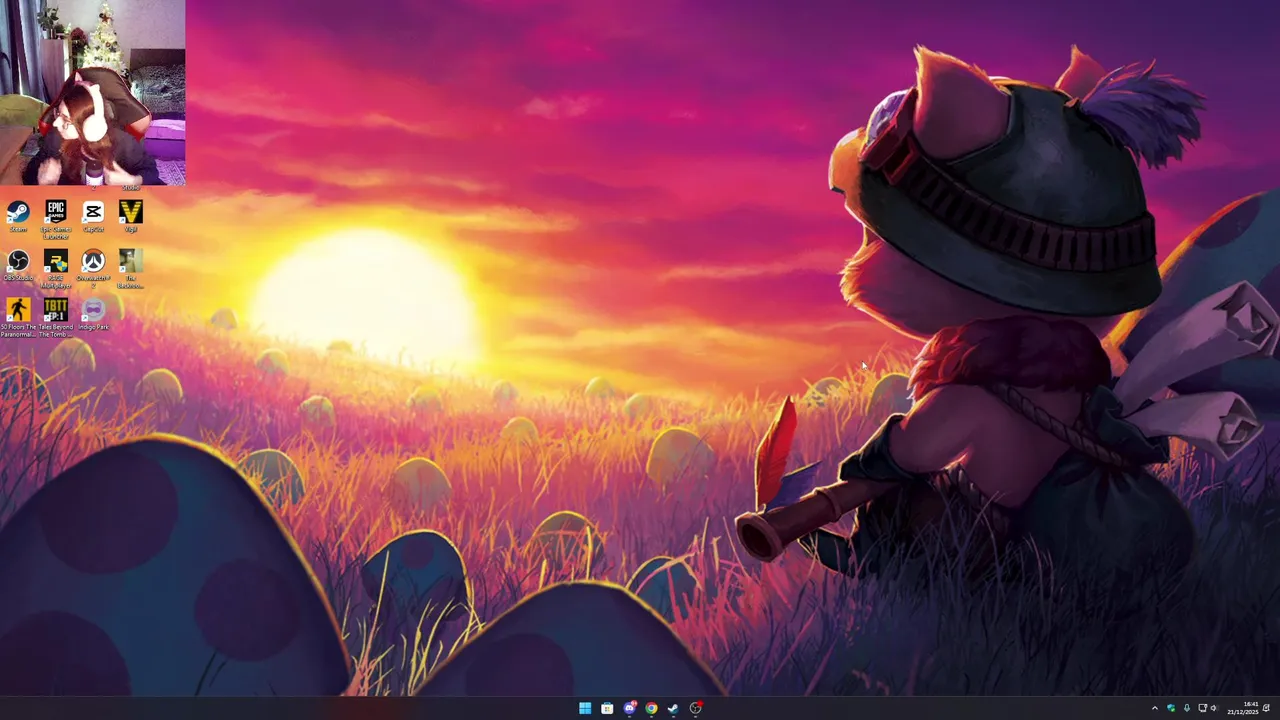Select the RAGE Multiplayer desktop shortcut
The height and width of the screenshot is (720, 1280).
(56, 269)
